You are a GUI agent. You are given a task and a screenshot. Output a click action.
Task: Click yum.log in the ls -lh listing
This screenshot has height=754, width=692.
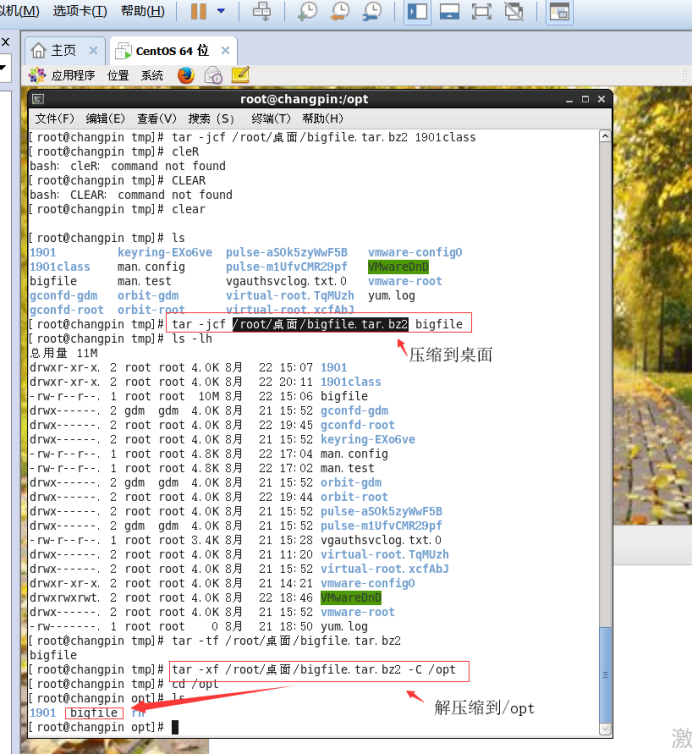pos(344,627)
